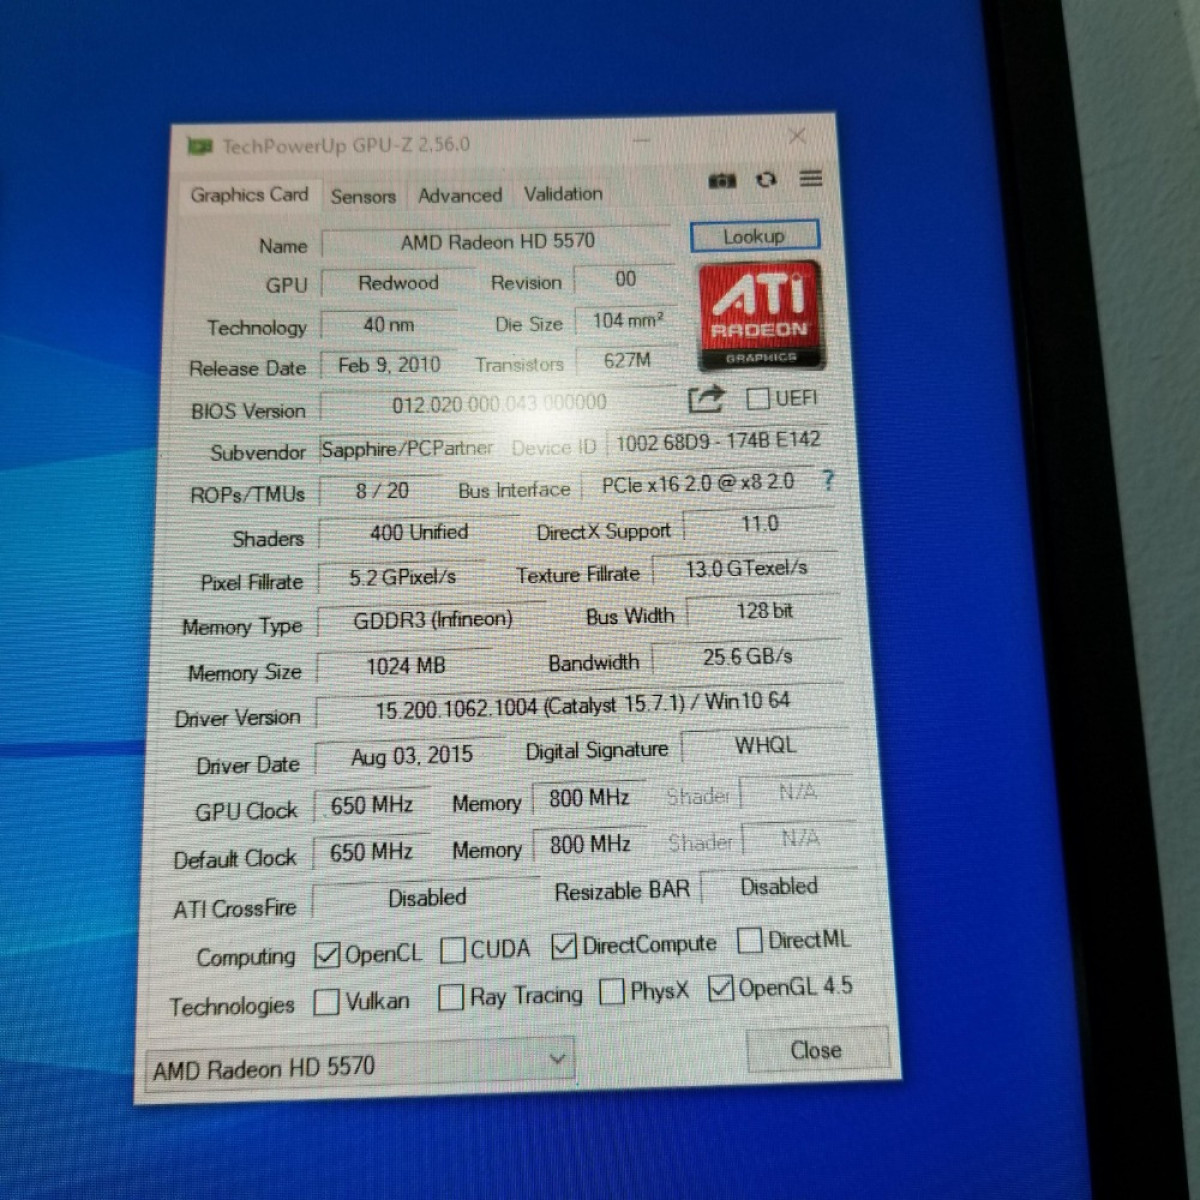
Task: Click the Bus Width field 128 bit
Action: point(764,611)
